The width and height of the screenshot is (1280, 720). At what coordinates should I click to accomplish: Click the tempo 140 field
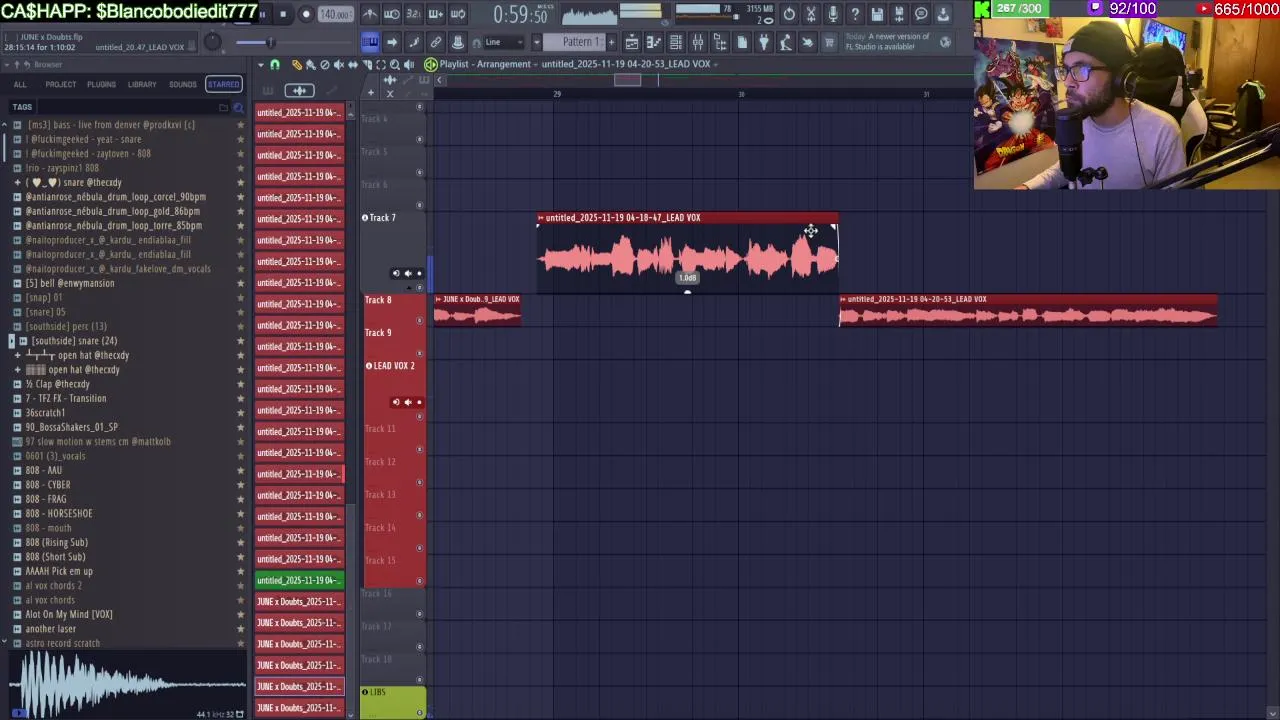[x=335, y=14]
